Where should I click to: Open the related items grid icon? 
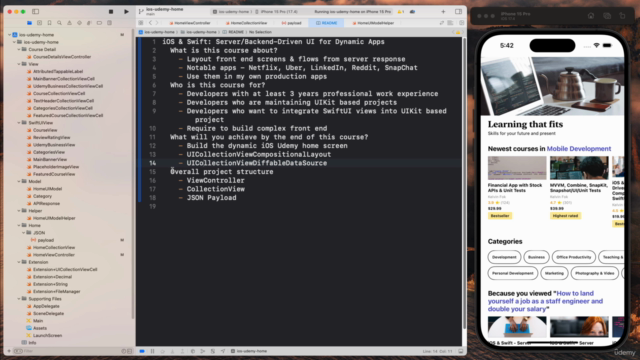(141, 23)
